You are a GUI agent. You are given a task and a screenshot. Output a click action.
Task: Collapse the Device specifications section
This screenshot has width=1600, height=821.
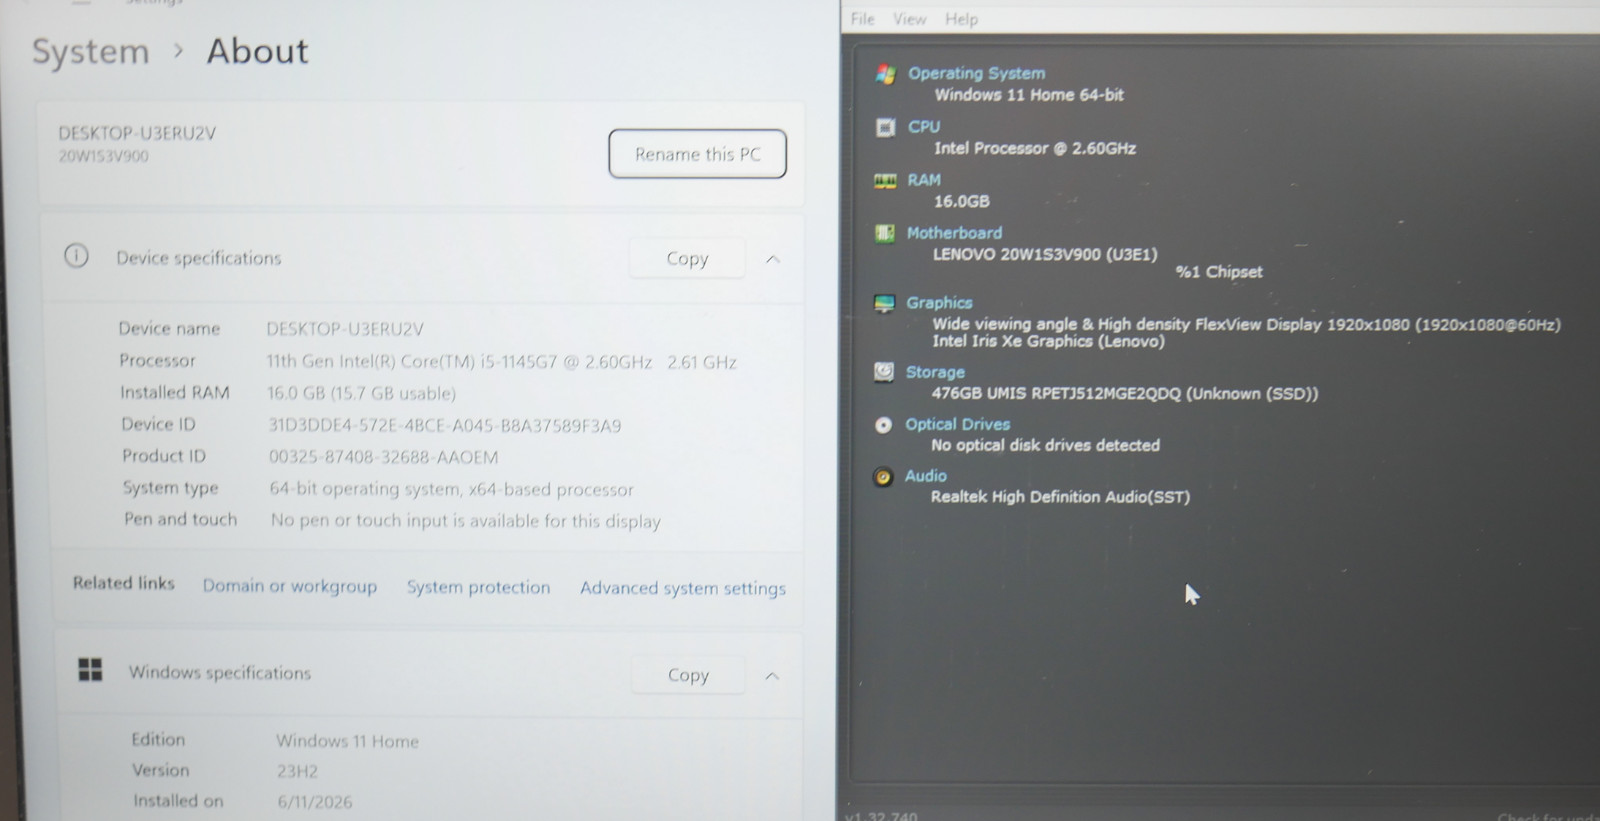coord(772,259)
